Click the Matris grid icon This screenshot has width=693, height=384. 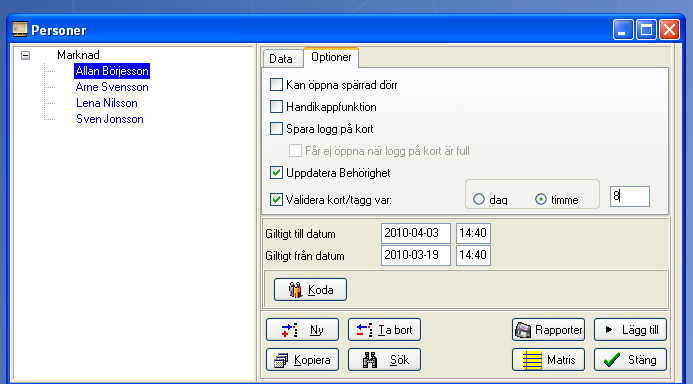click(x=532, y=360)
